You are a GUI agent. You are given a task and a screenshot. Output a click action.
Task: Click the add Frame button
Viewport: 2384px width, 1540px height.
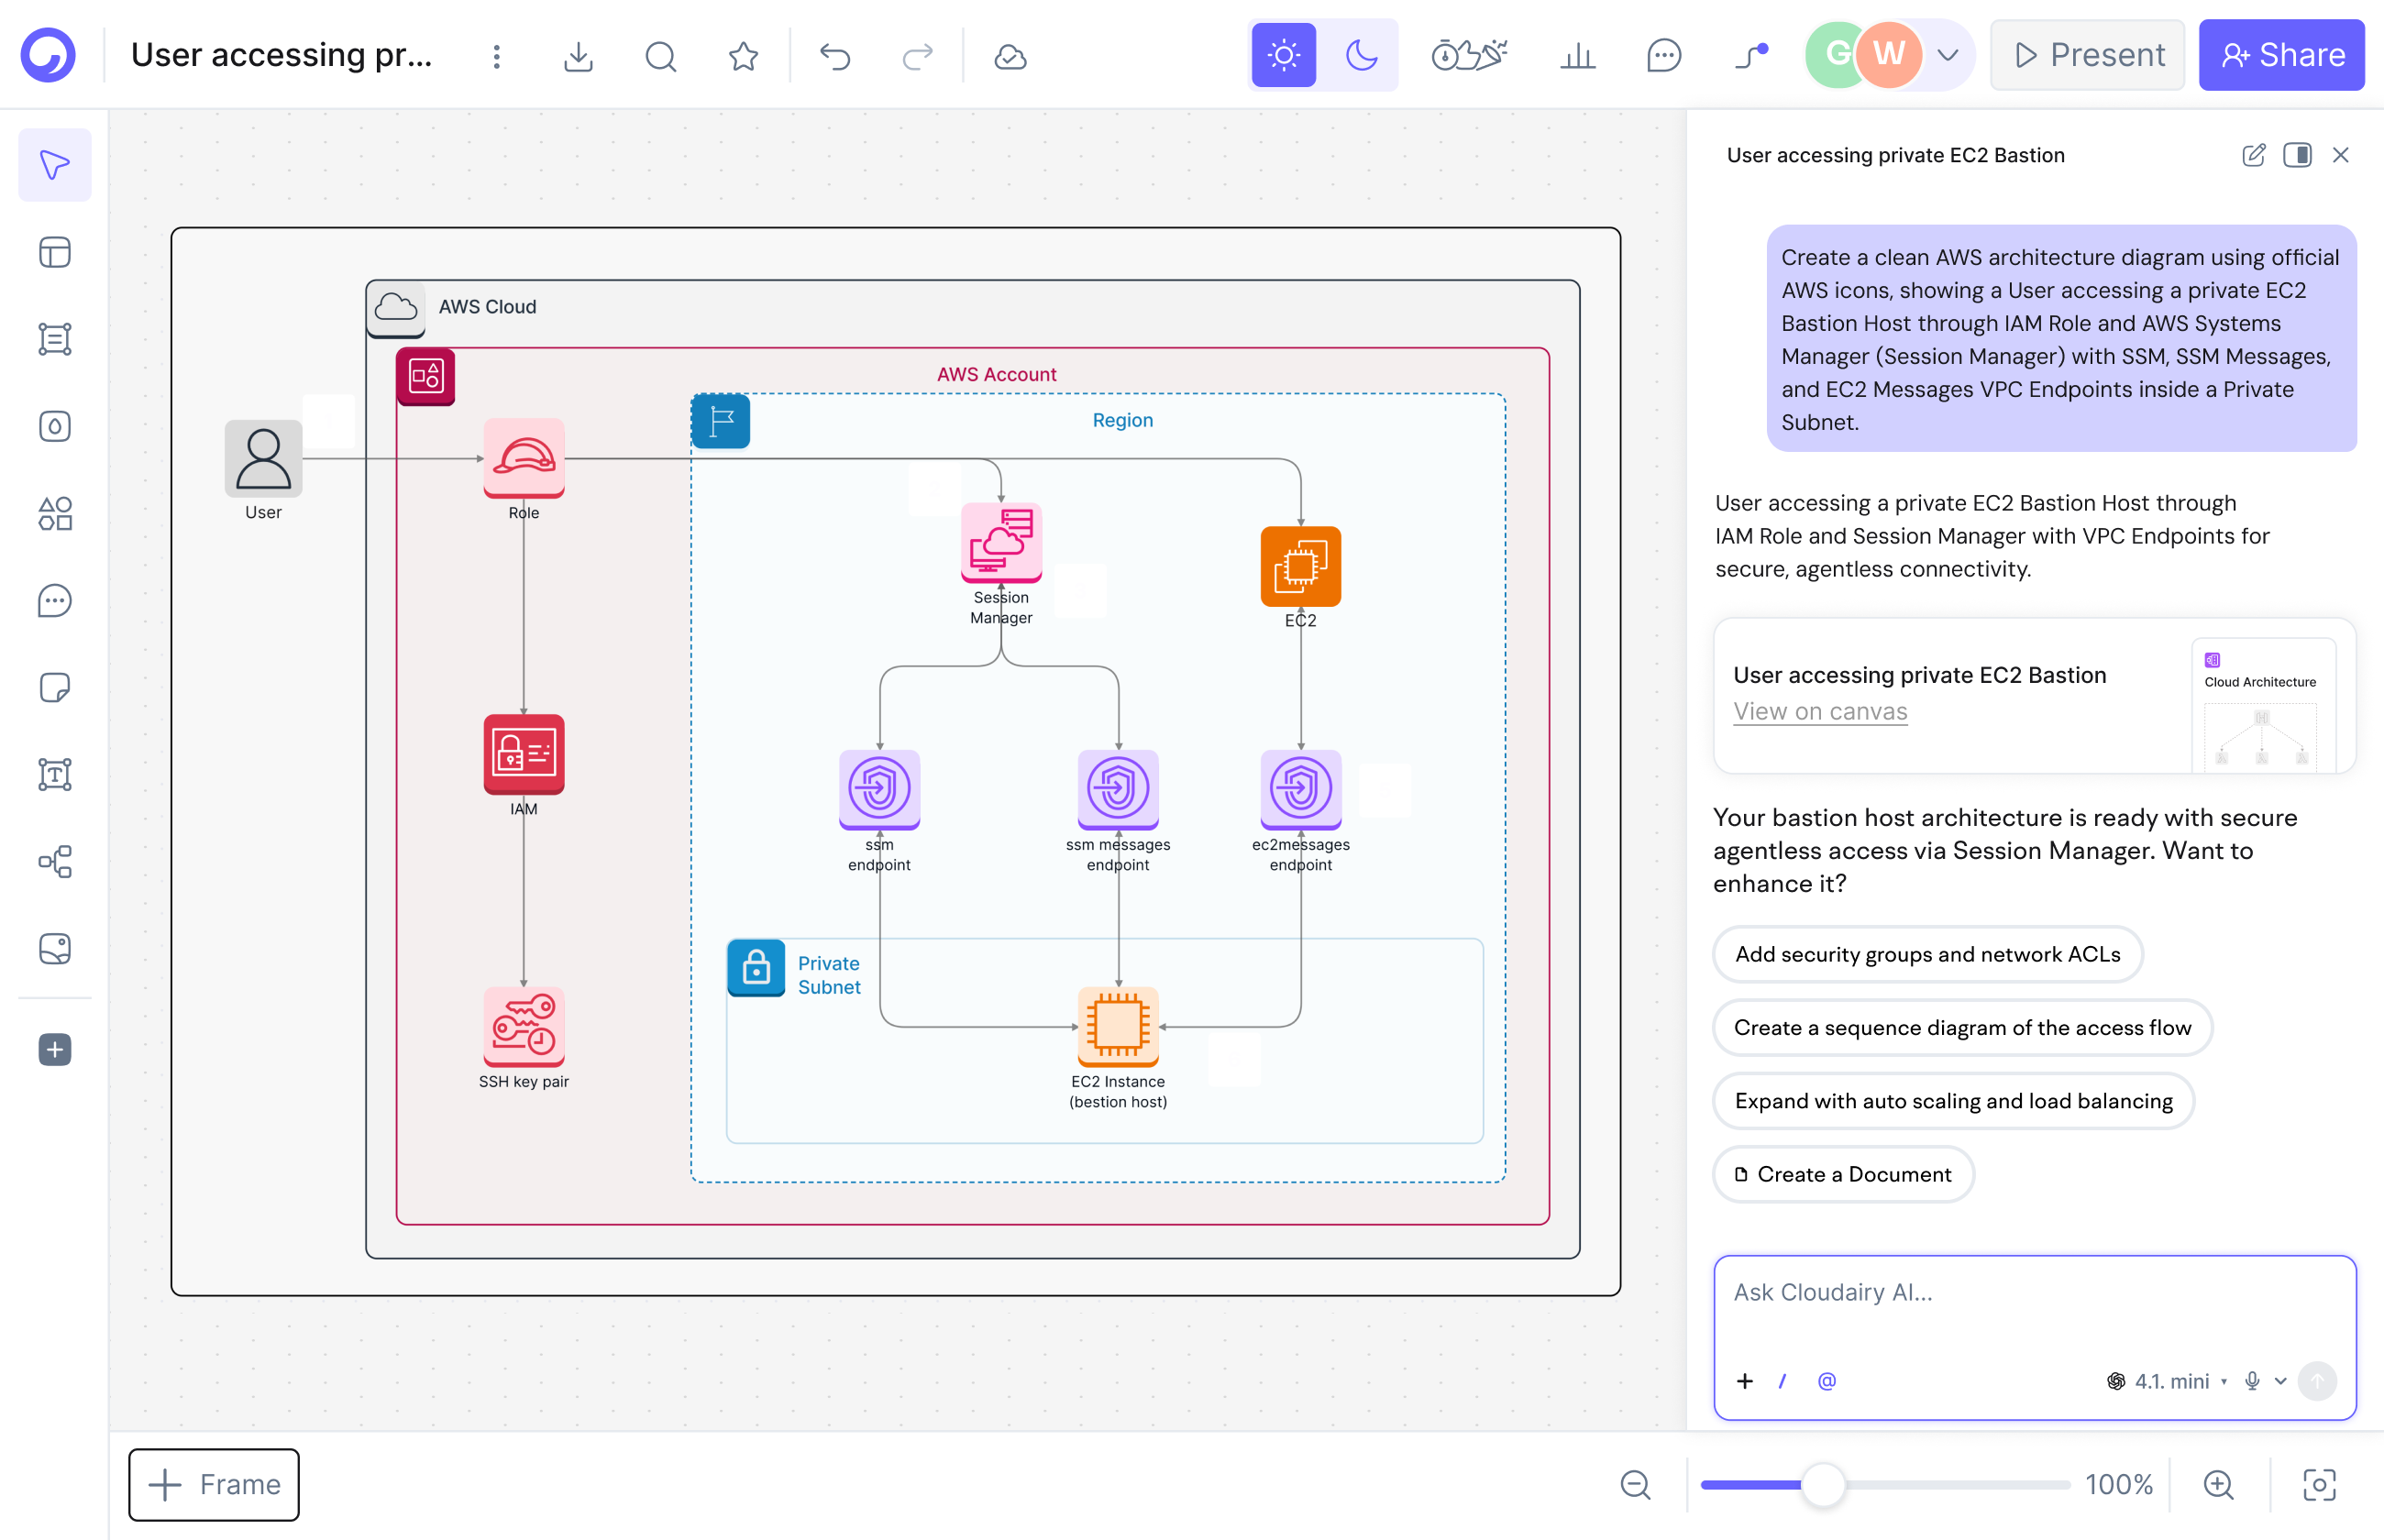click(x=213, y=1484)
